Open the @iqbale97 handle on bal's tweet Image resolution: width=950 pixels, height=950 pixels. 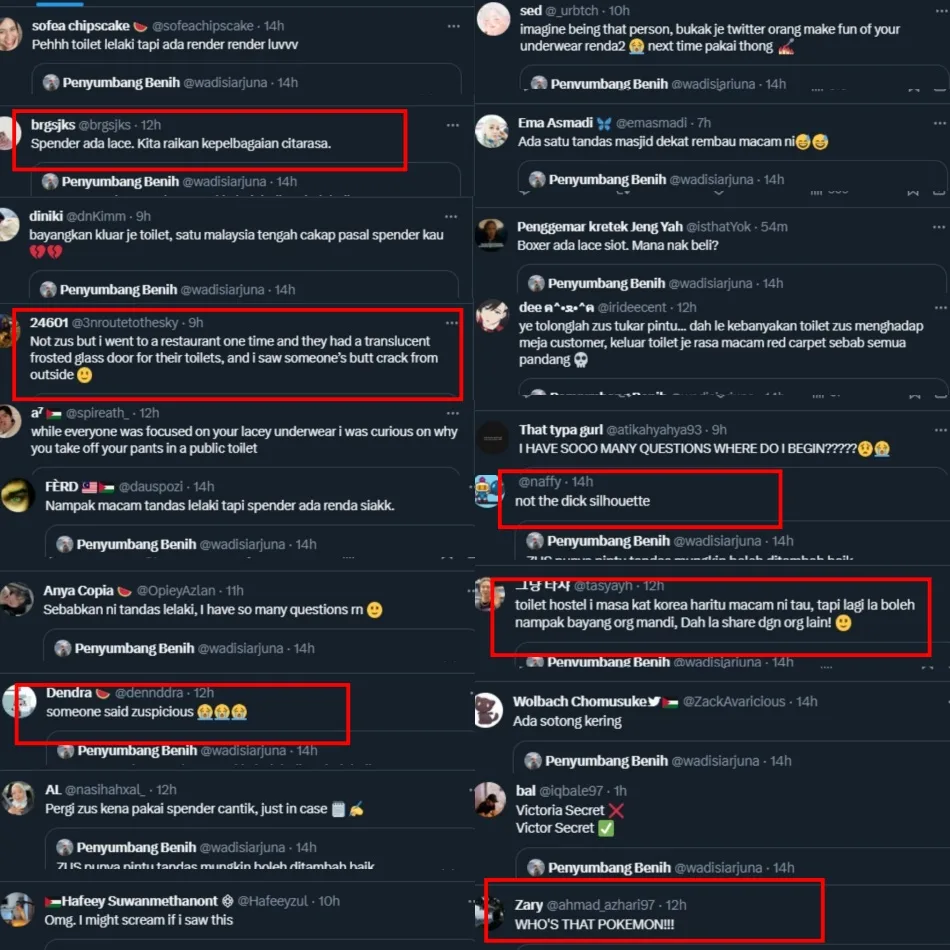571,791
